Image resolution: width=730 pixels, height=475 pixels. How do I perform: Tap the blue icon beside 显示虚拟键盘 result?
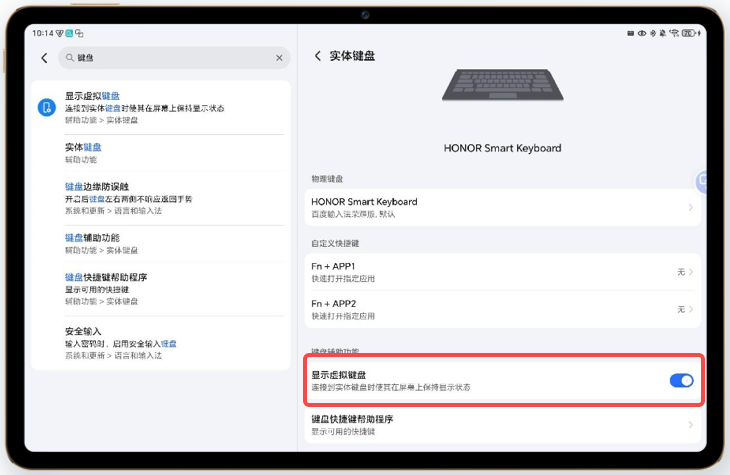click(46, 107)
